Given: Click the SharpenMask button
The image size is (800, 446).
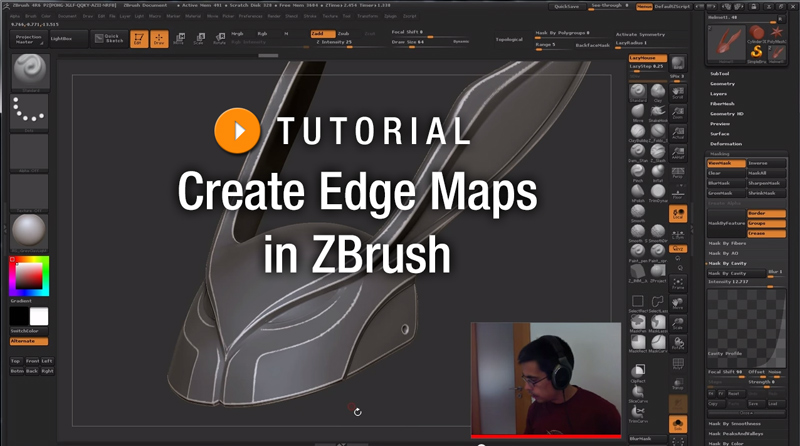Looking at the screenshot, I should click(766, 183).
